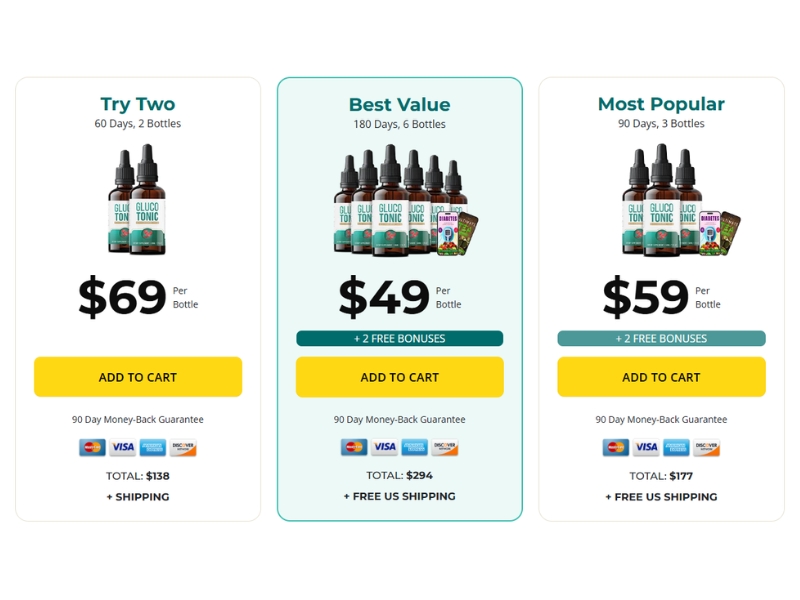
Task: Click the American Express icon in Try Two card
Action: (153, 448)
